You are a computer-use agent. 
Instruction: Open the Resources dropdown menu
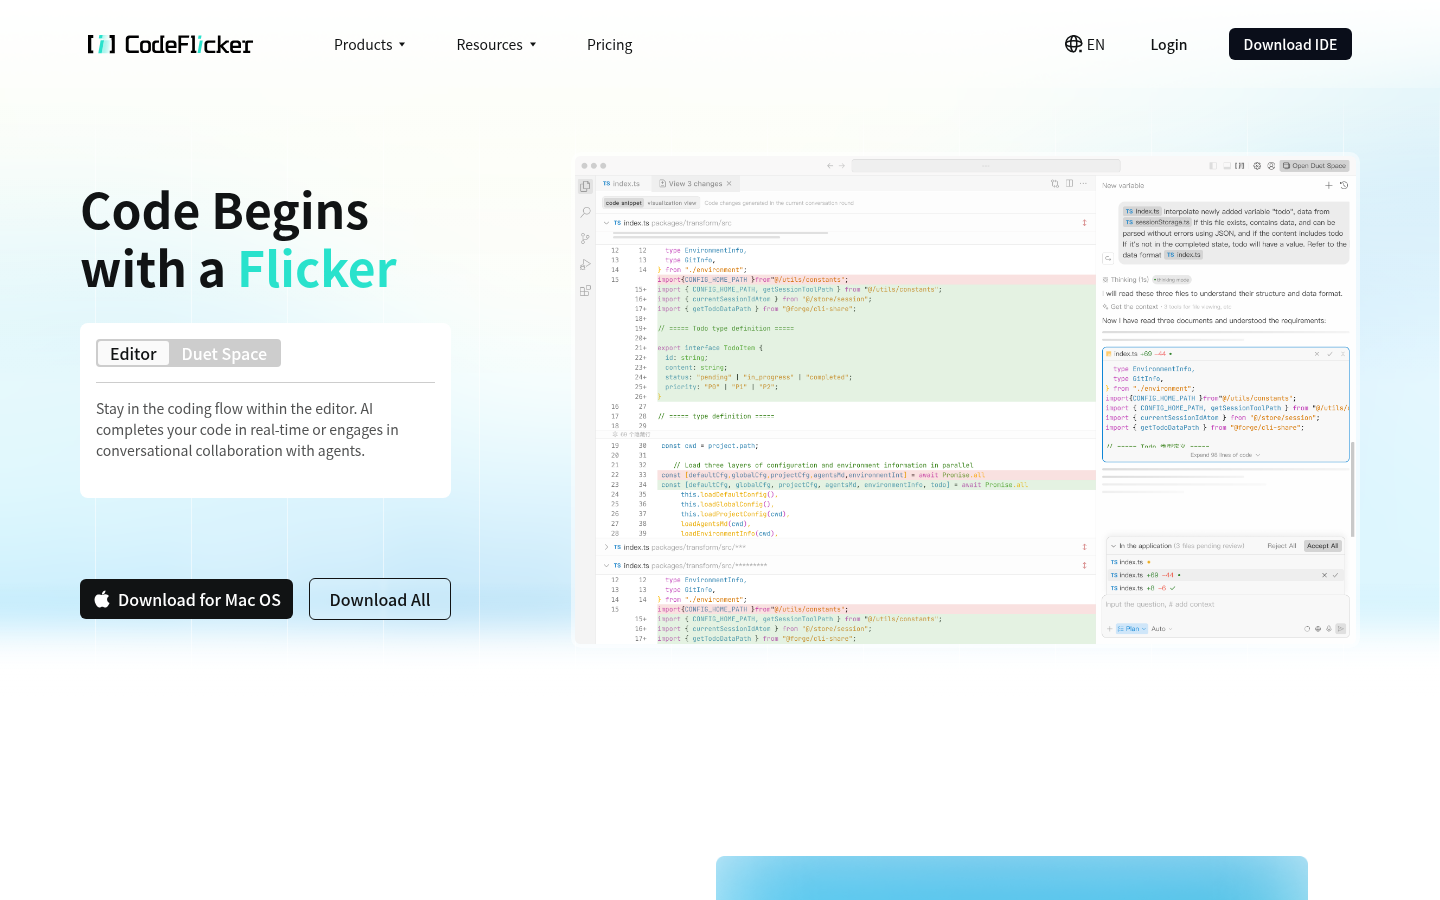click(496, 44)
